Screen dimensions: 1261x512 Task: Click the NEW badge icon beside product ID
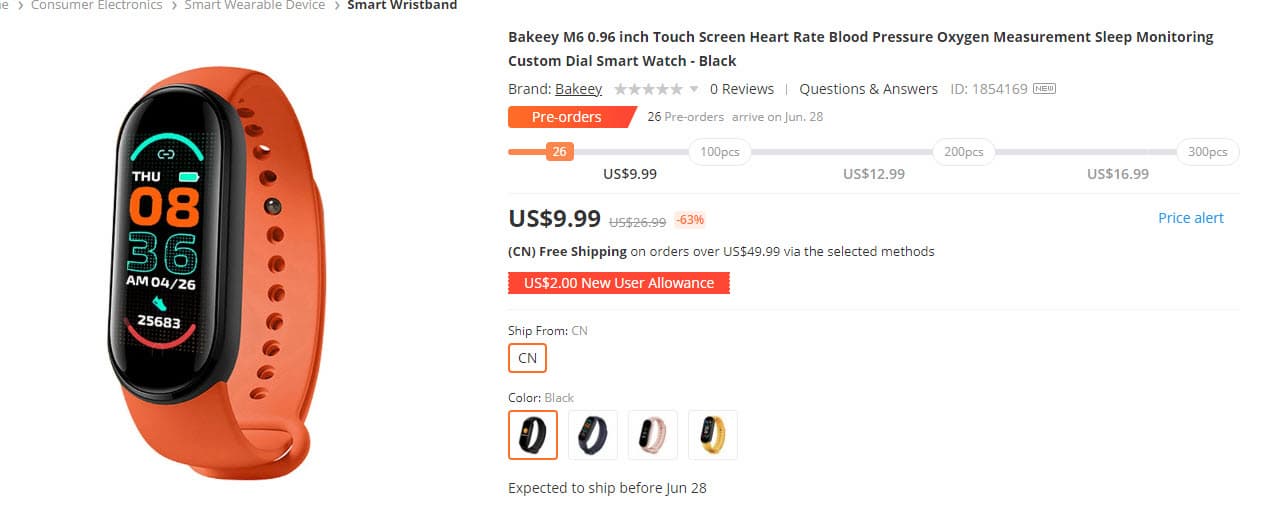(1044, 89)
